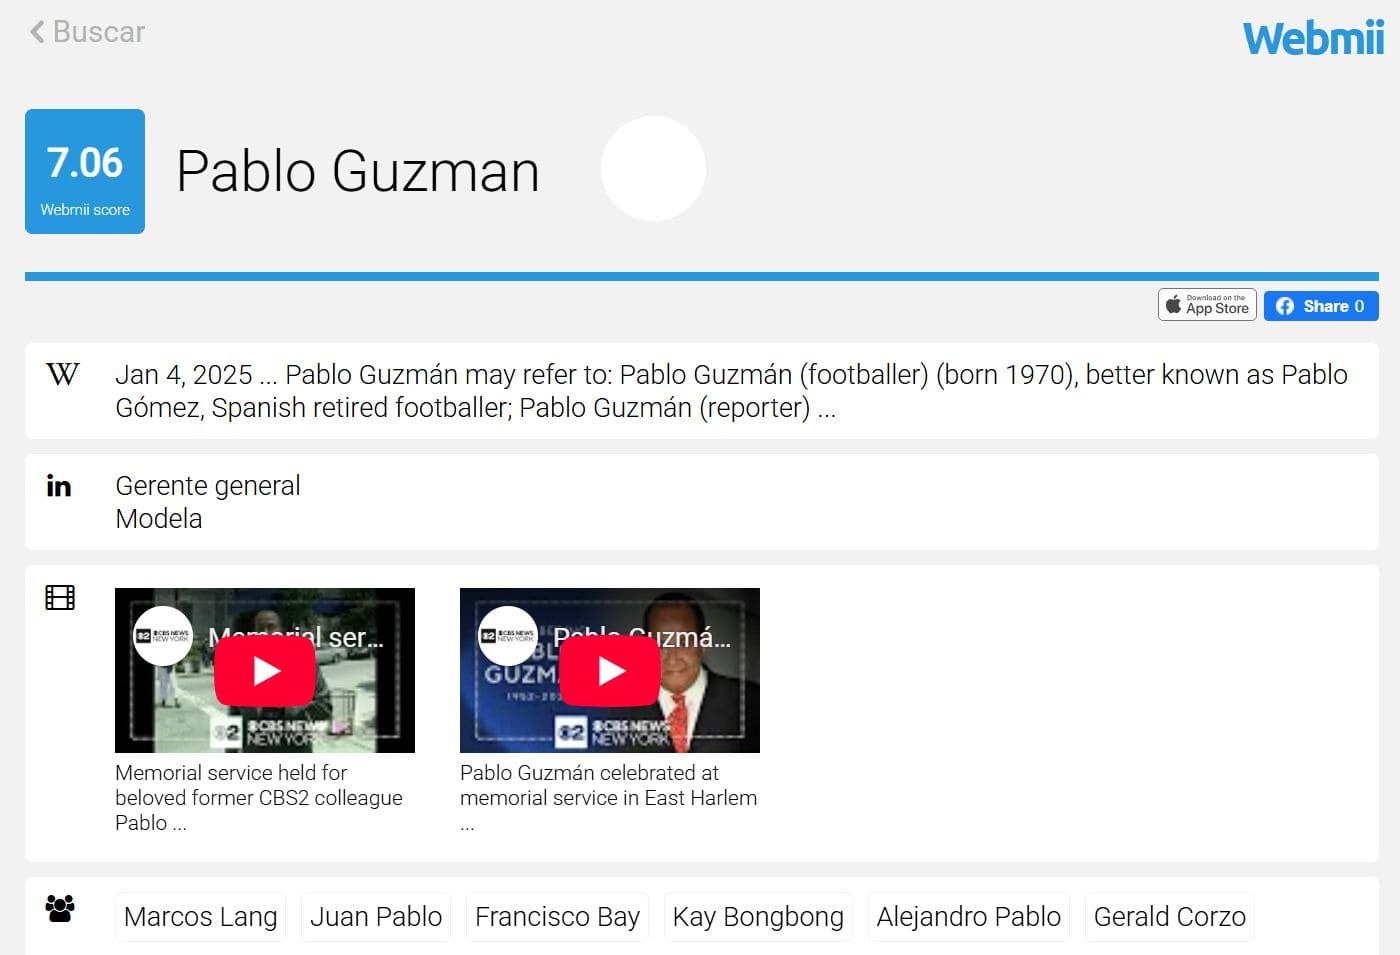
Task: Click the Pablo Guzman name heading
Action: pyautogui.click(x=358, y=171)
